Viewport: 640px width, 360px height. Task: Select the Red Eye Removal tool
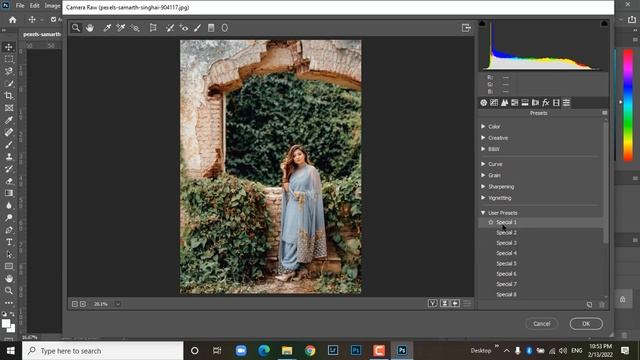(x=184, y=28)
